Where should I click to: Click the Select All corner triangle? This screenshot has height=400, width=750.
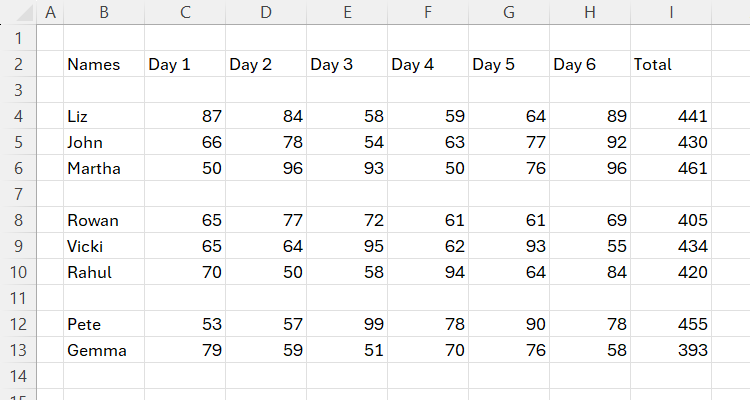[18, 12]
